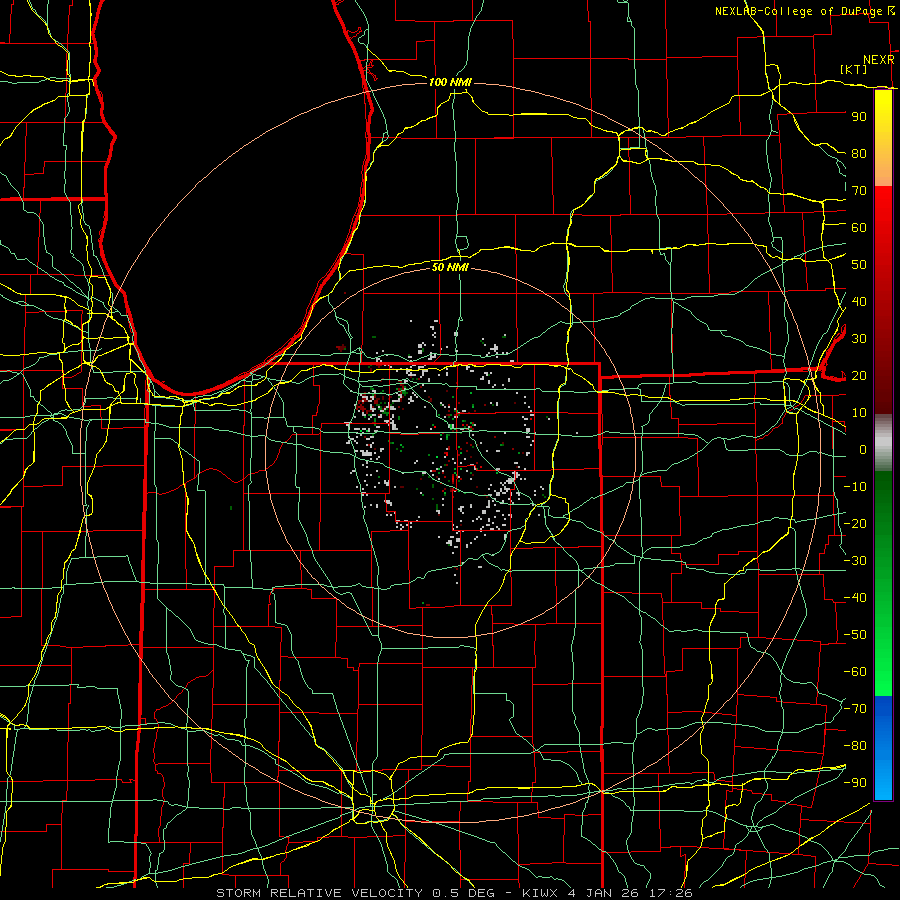Click the 90 value on the velocity scale
The width and height of the screenshot is (900, 900).
(859, 117)
